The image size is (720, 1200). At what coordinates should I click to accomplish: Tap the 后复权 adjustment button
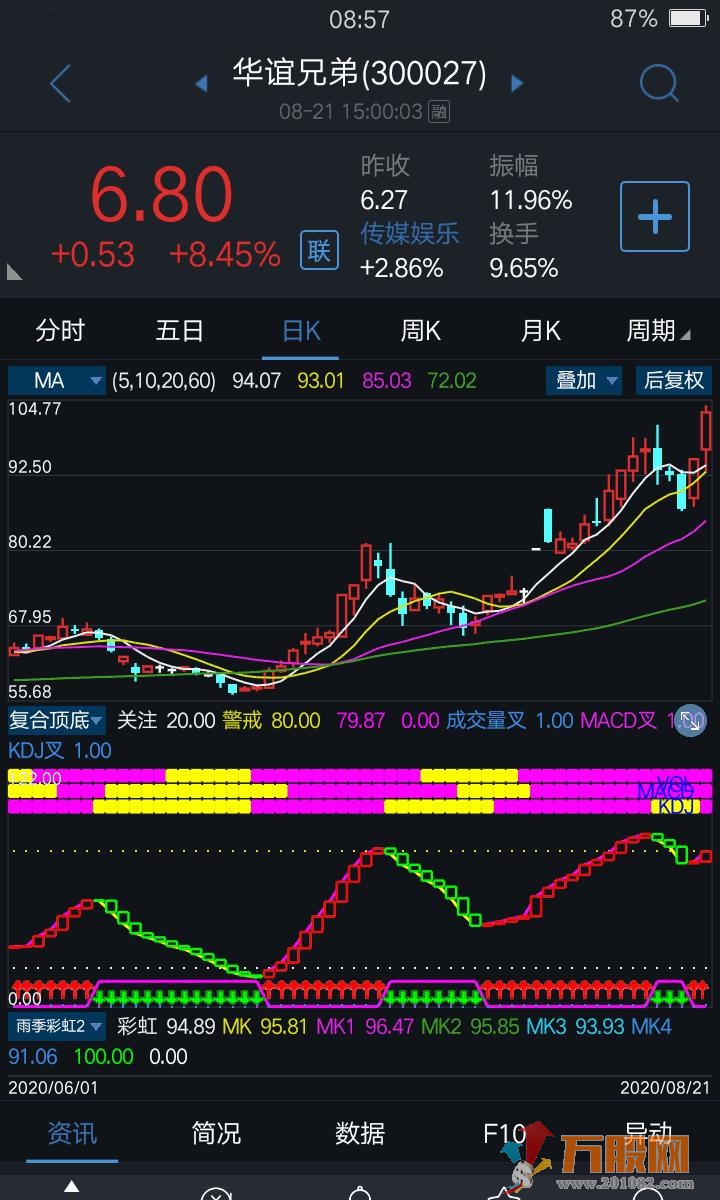tap(674, 380)
